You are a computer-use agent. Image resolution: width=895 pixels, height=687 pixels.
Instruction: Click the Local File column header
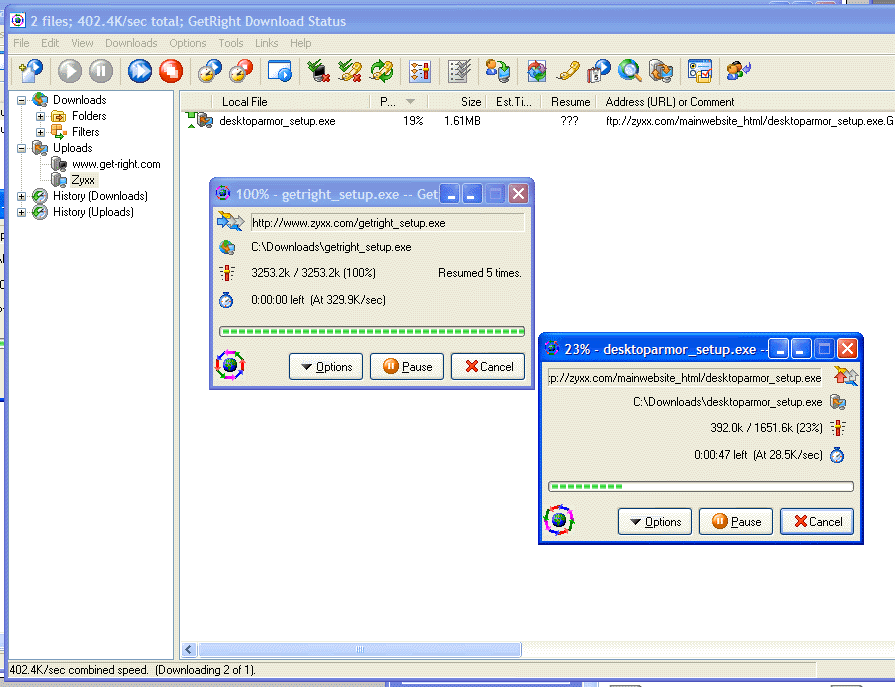(291, 102)
